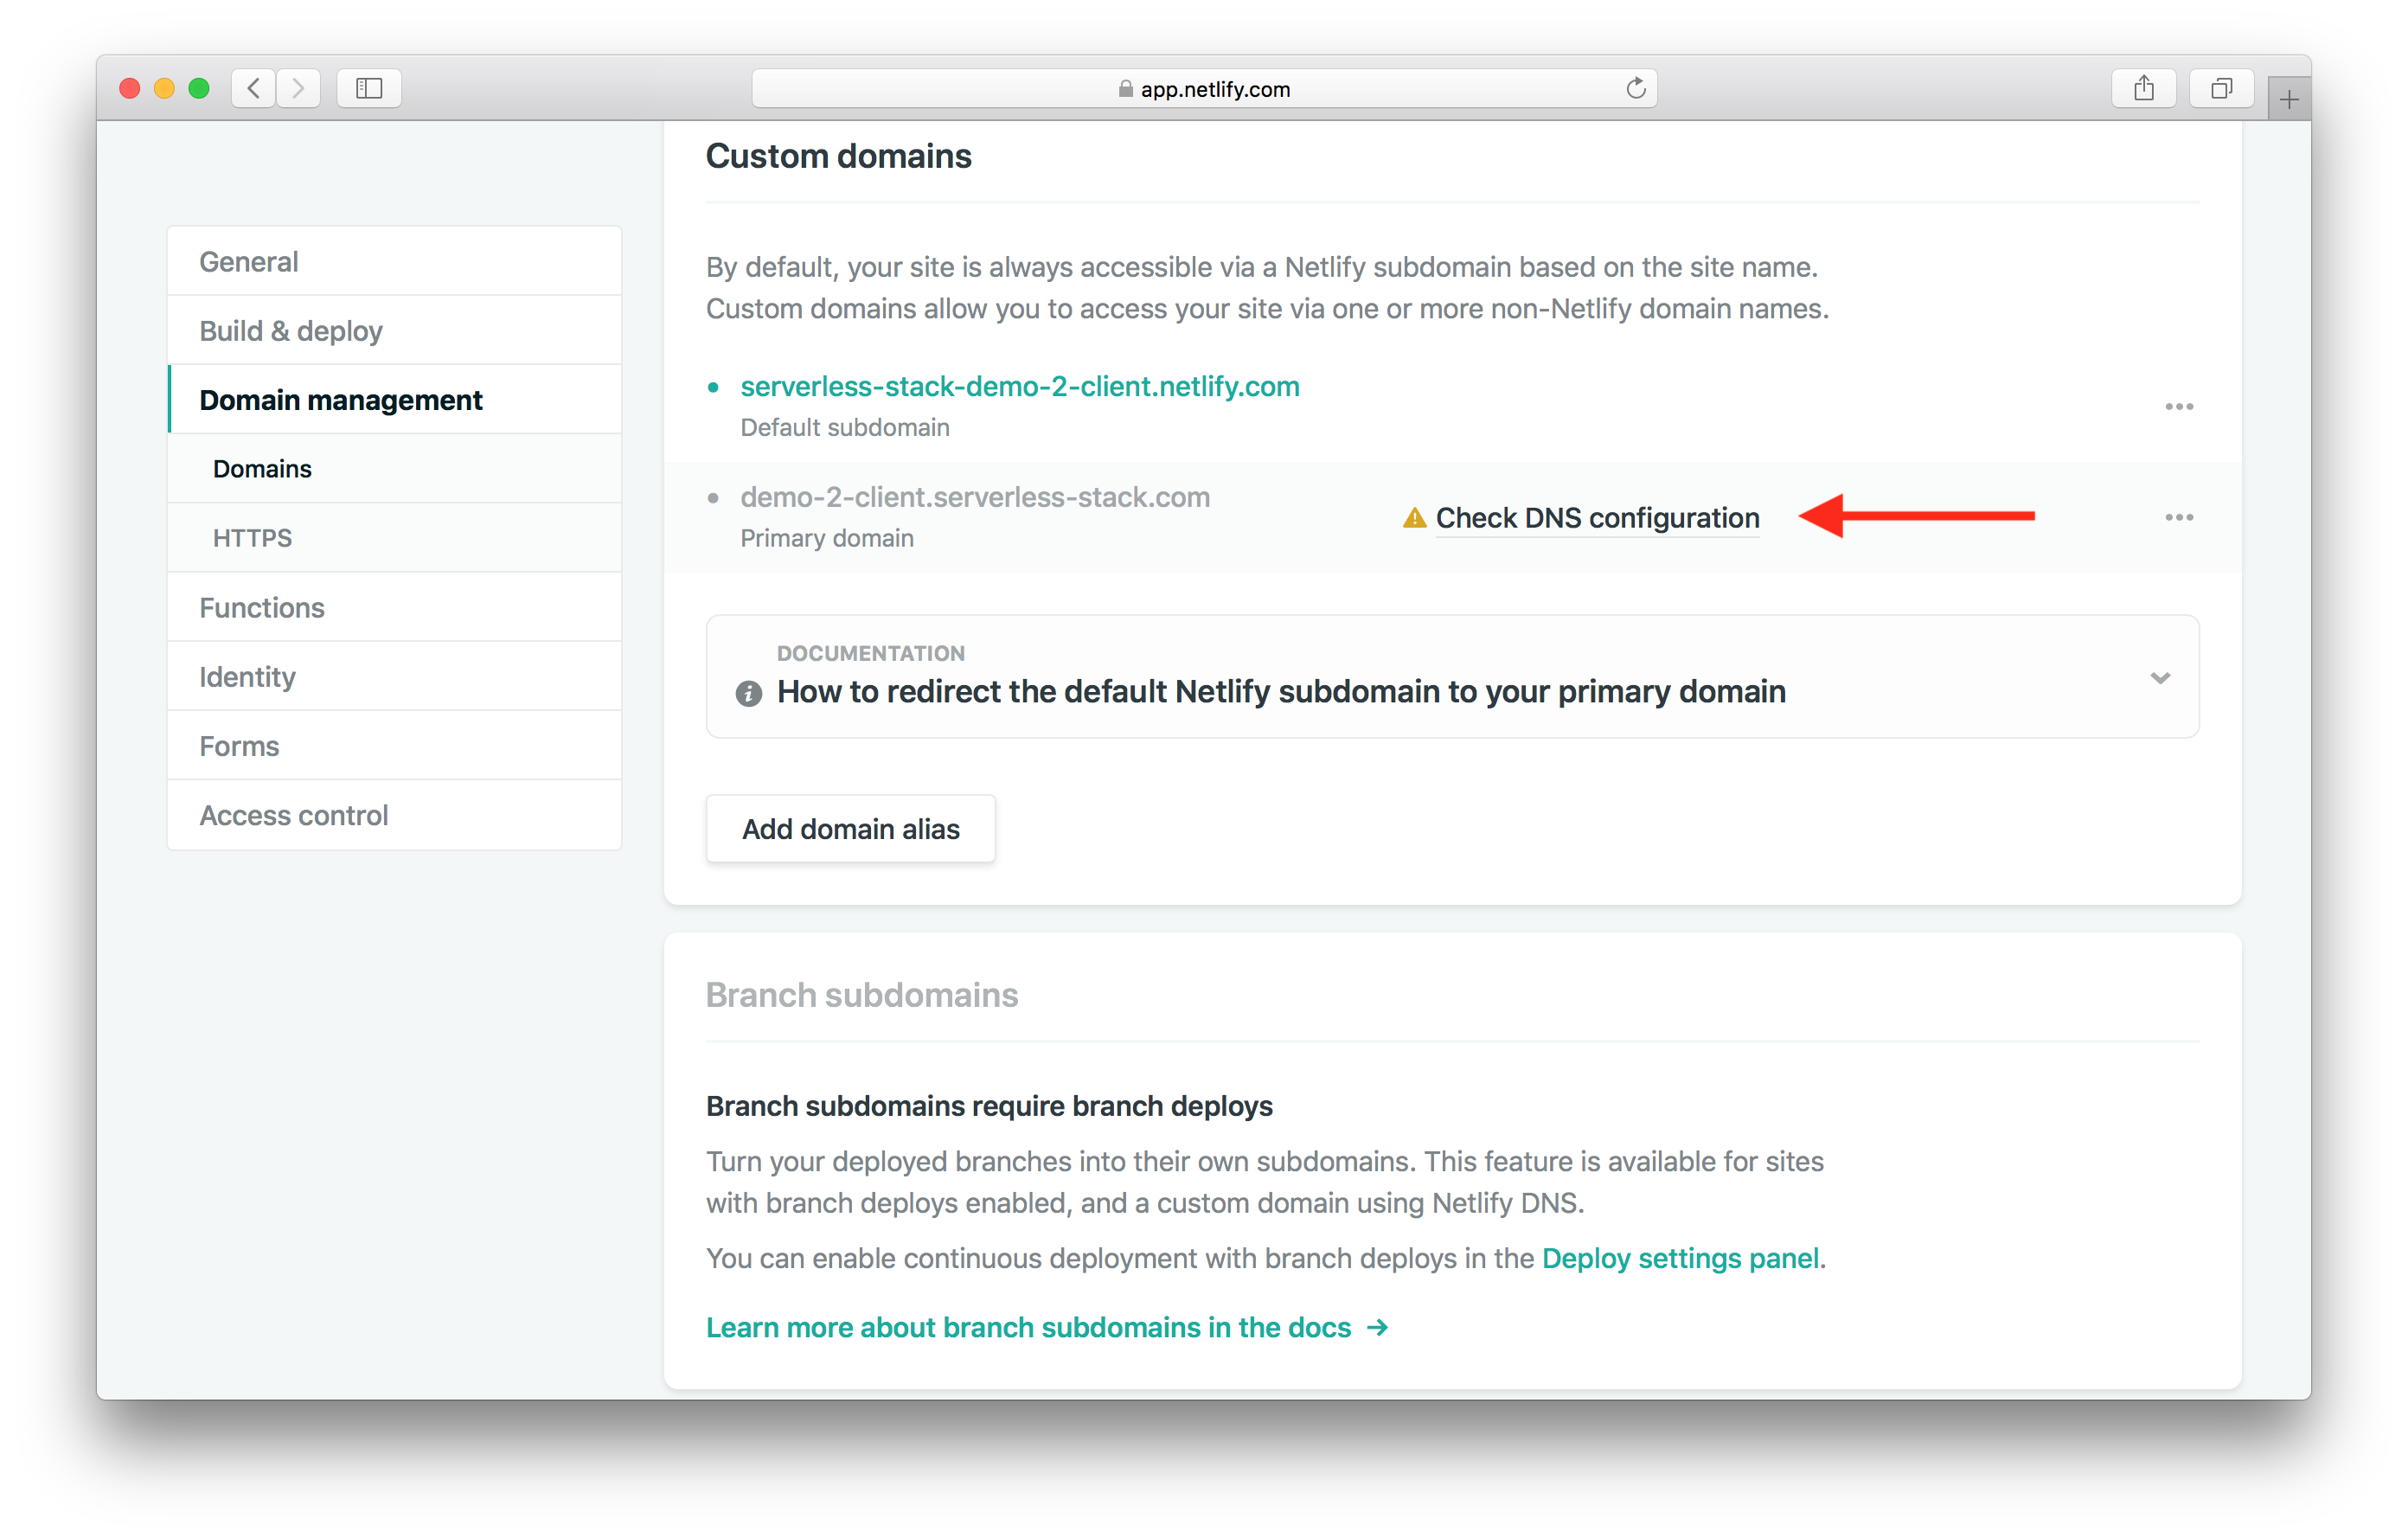Click the Safari forward arrow button

[298, 89]
